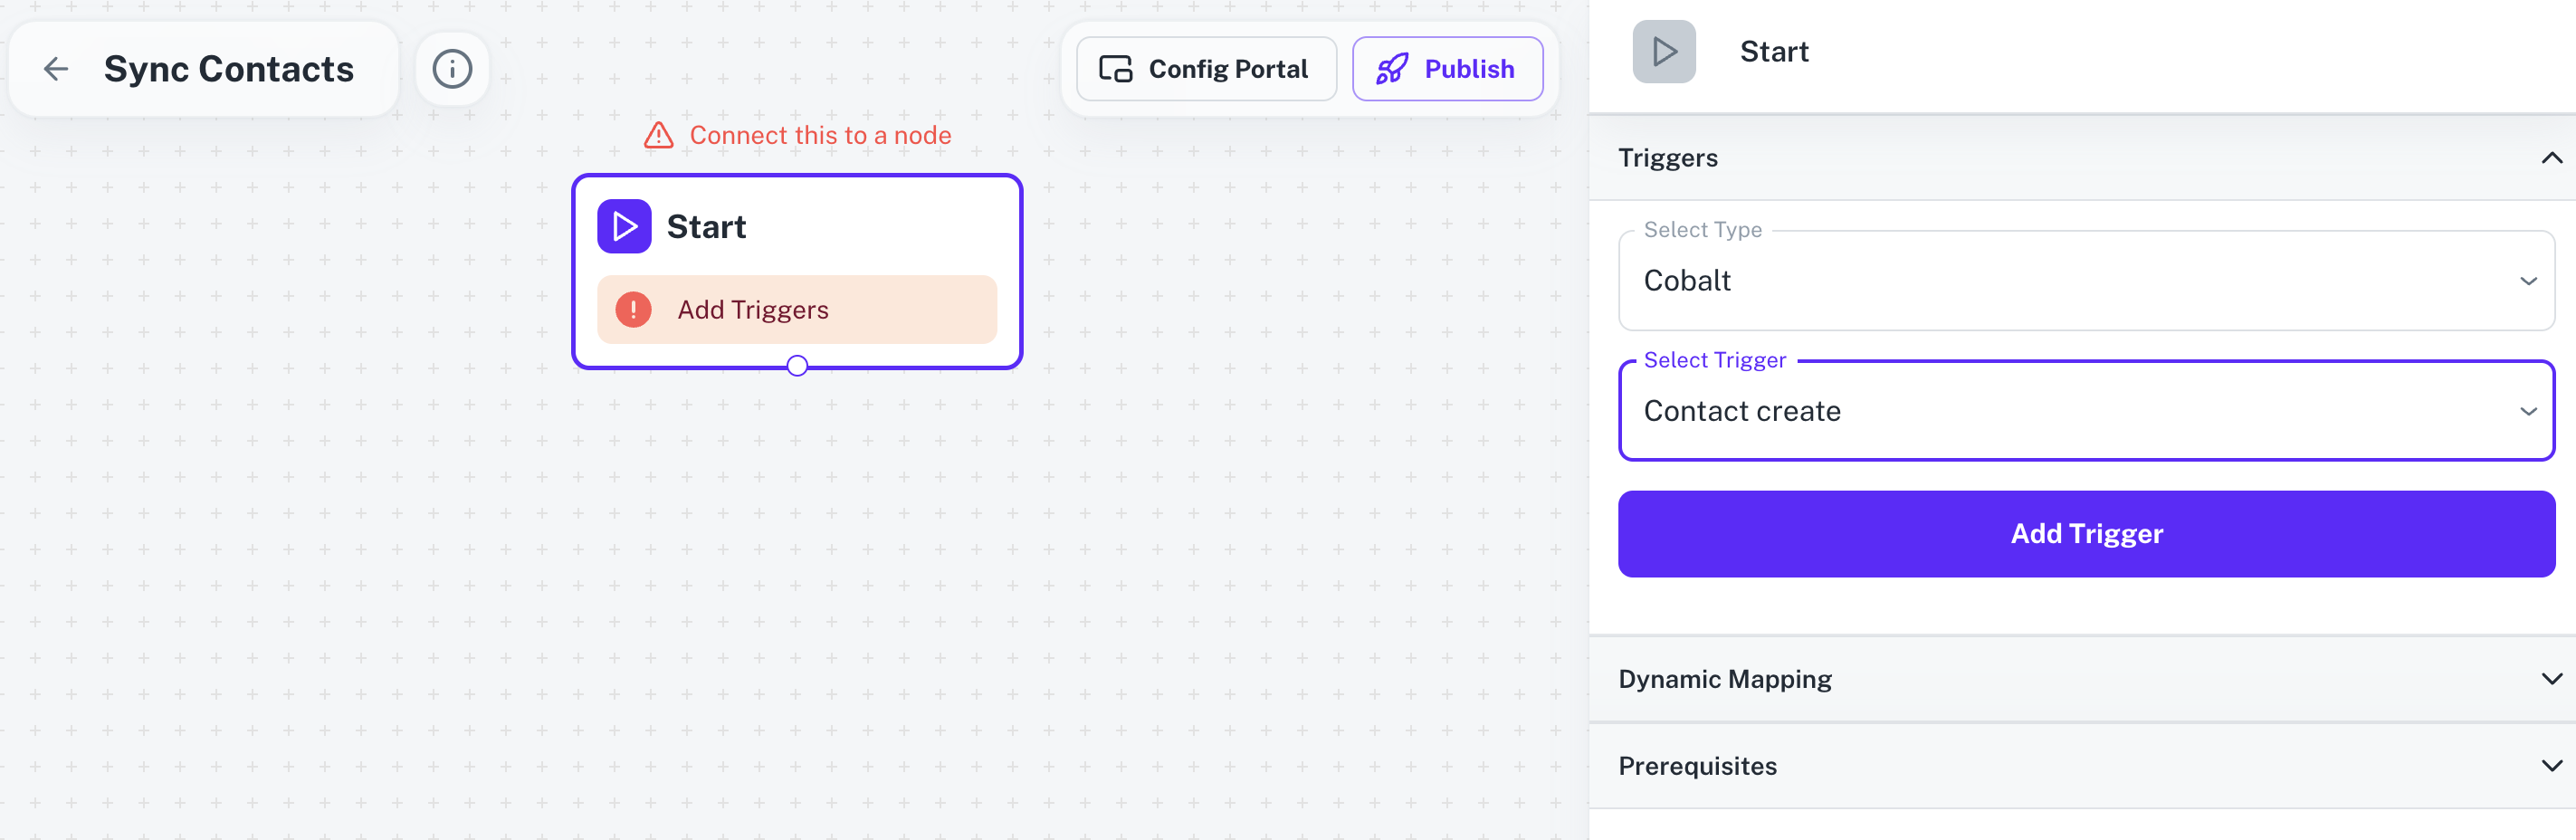Click the back arrow beside Sync Contacts
This screenshot has height=840, width=2576.
click(56, 68)
